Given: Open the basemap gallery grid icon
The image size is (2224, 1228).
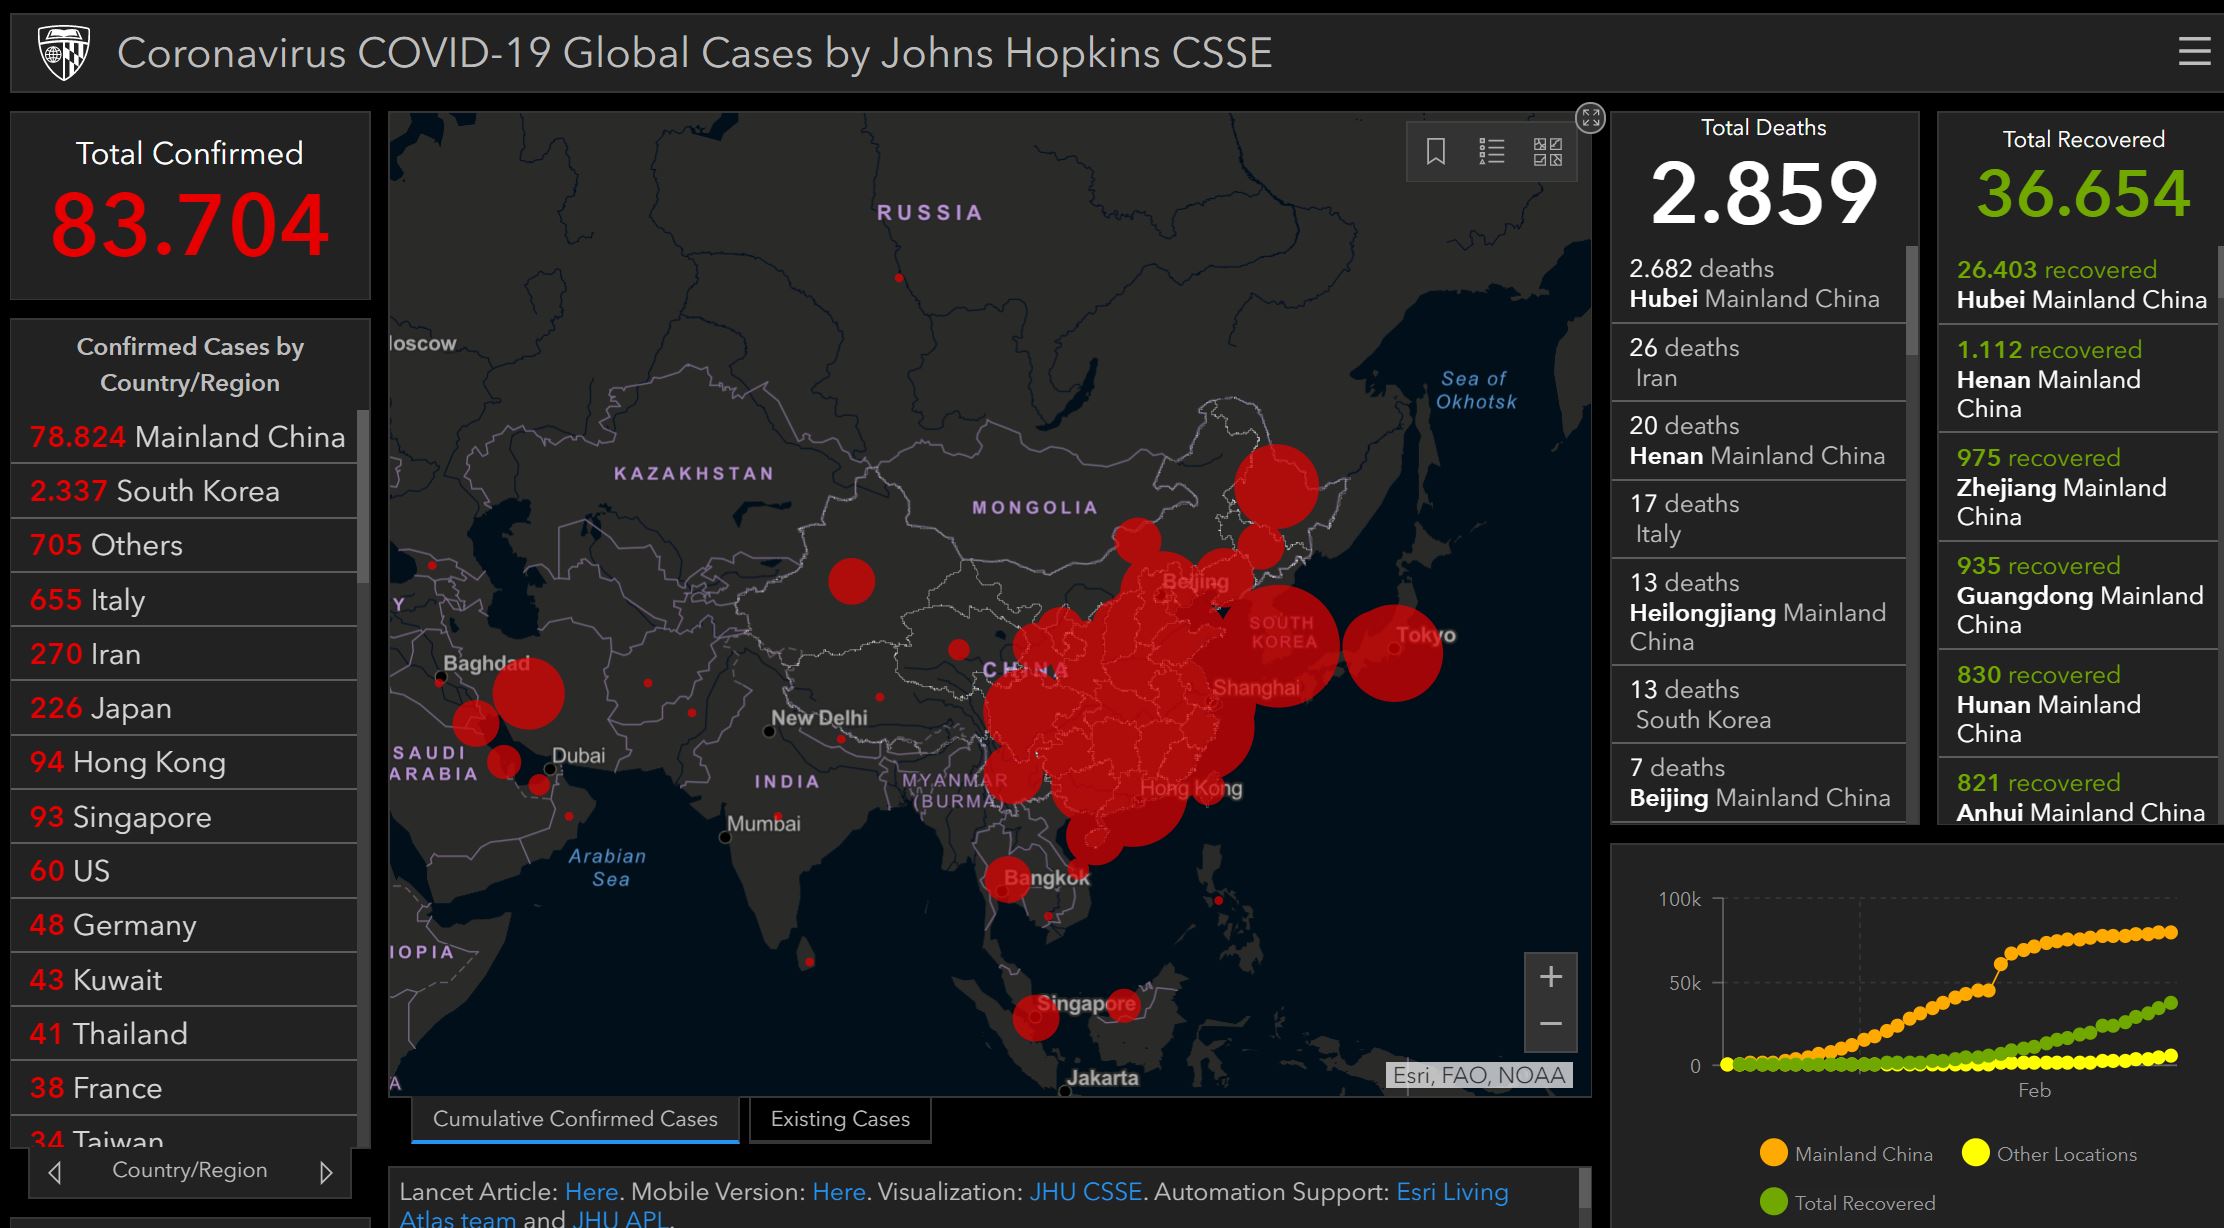Looking at the screenshot, I should [1548, 152].
